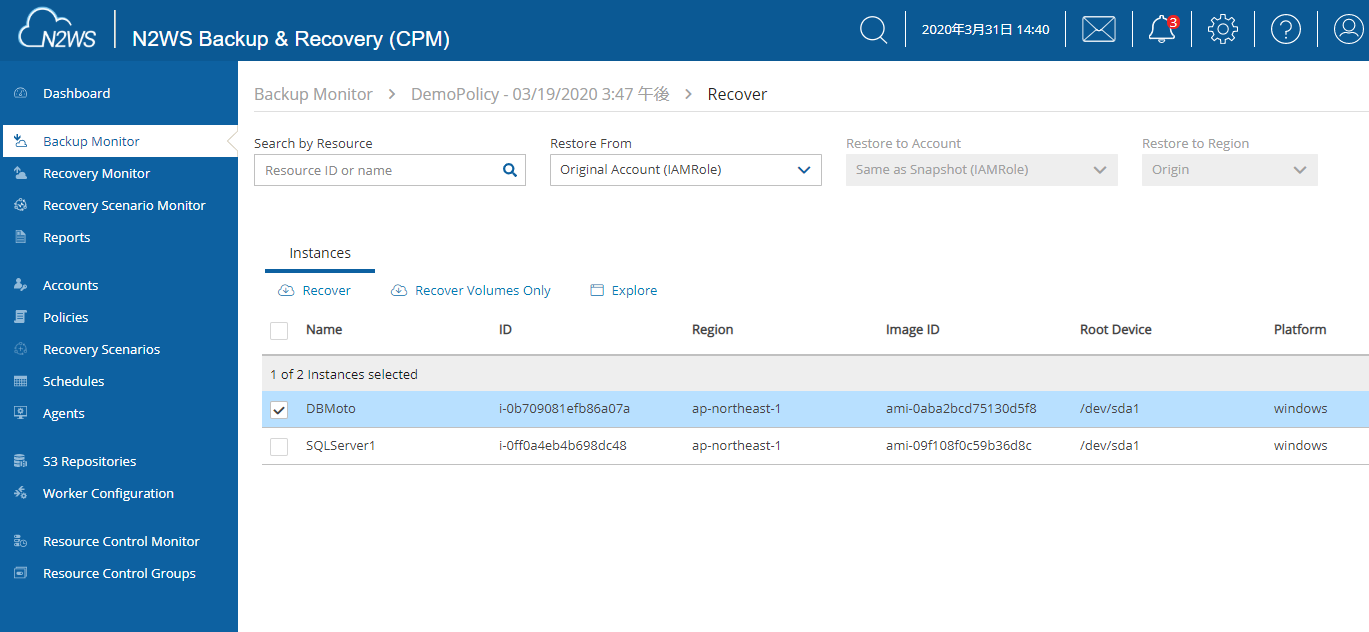Open the Restore From dropdown
1369x632 pixels.
pos(686,170)
